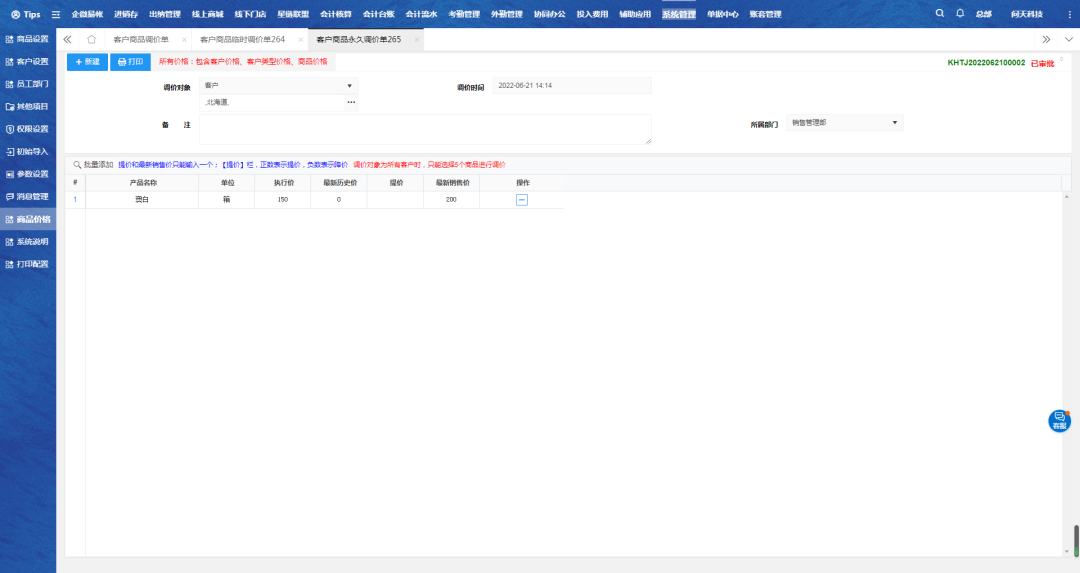Toggle the hamburger menu next to Tips
The width and height of the screenshot is (1080, 573).
(56, 14)
